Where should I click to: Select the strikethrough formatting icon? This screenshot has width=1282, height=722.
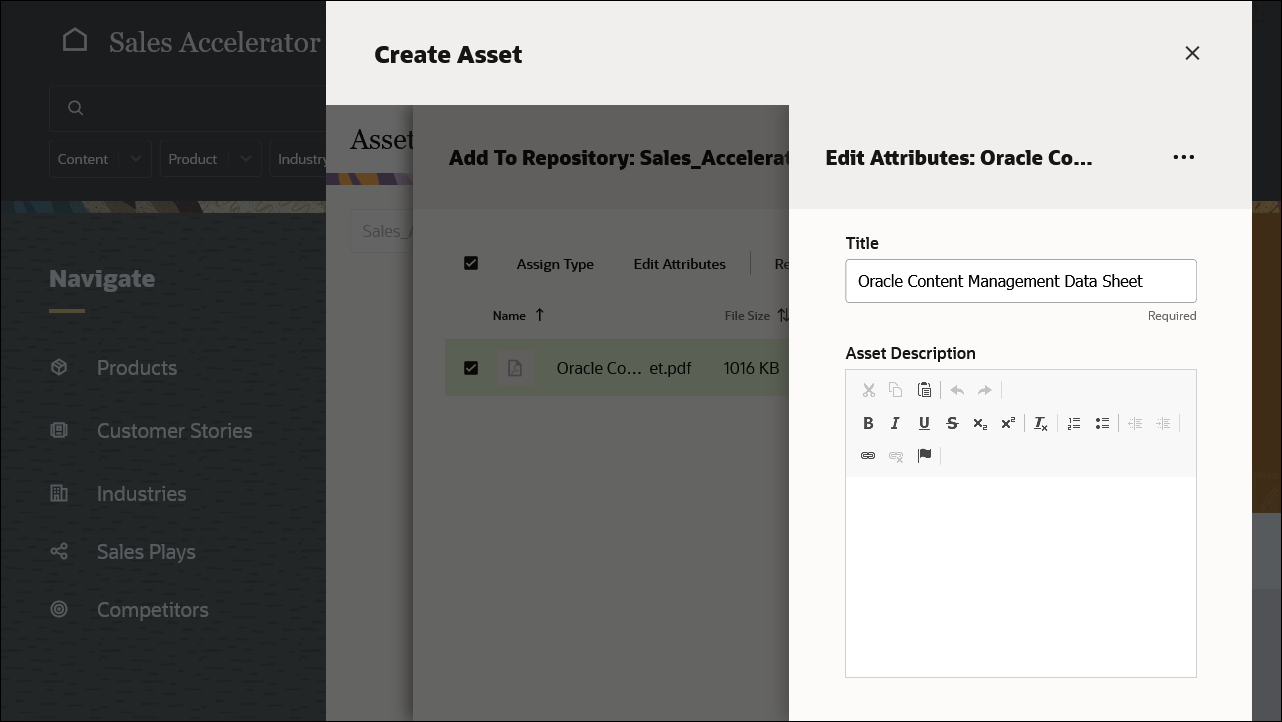coord(952,422)
